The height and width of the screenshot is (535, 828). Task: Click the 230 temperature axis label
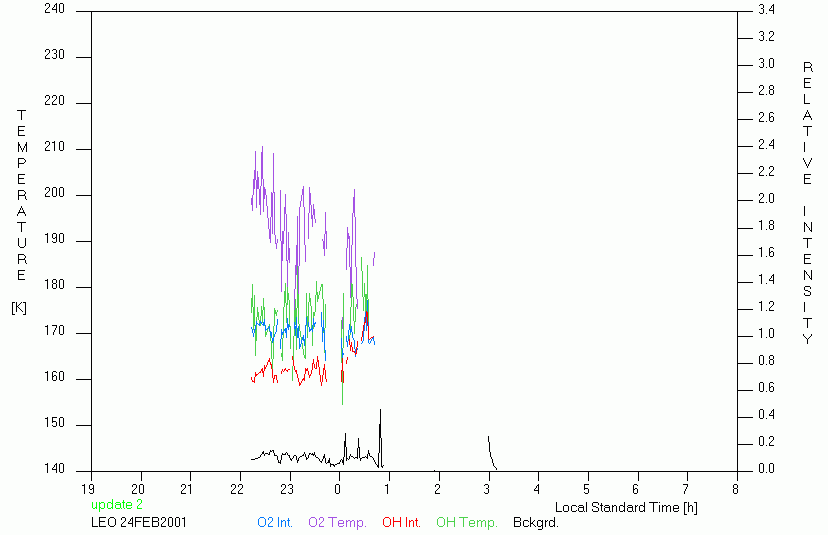pos(54,55)
